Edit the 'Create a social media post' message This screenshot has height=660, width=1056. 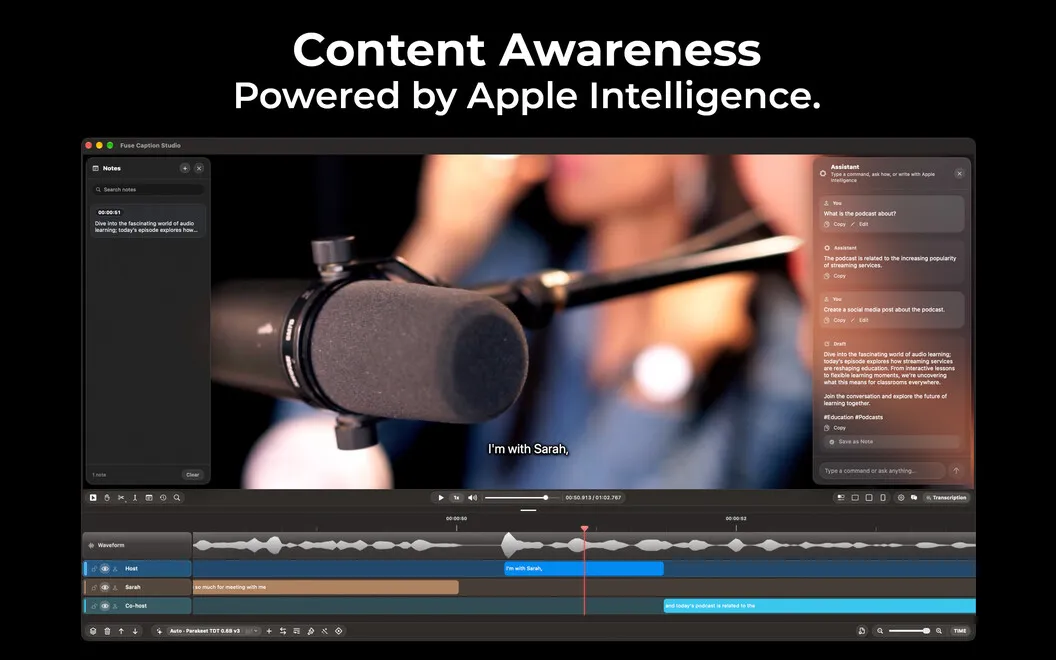pyautogui.click(x=859, y=321)
